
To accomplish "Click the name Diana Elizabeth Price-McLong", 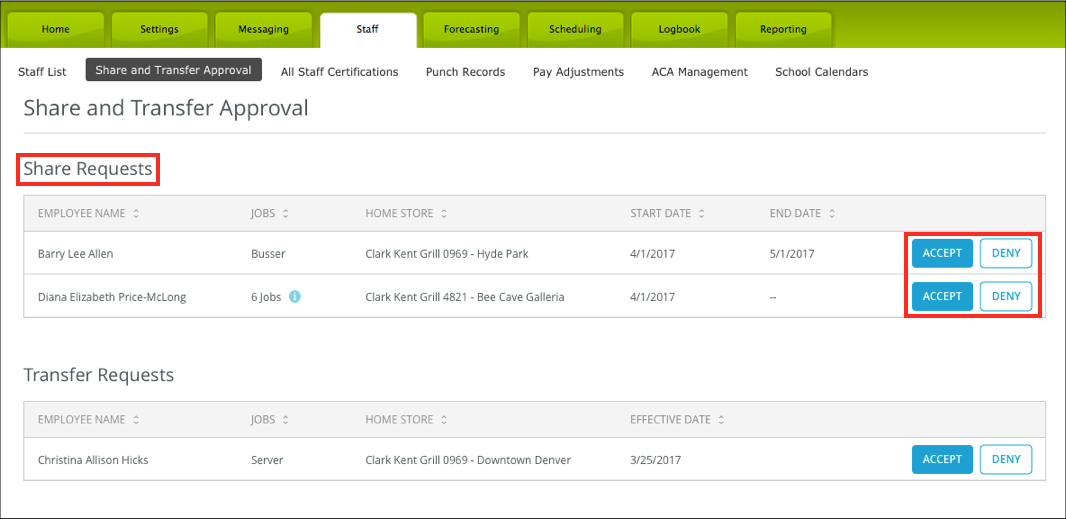I will (112, 297).
